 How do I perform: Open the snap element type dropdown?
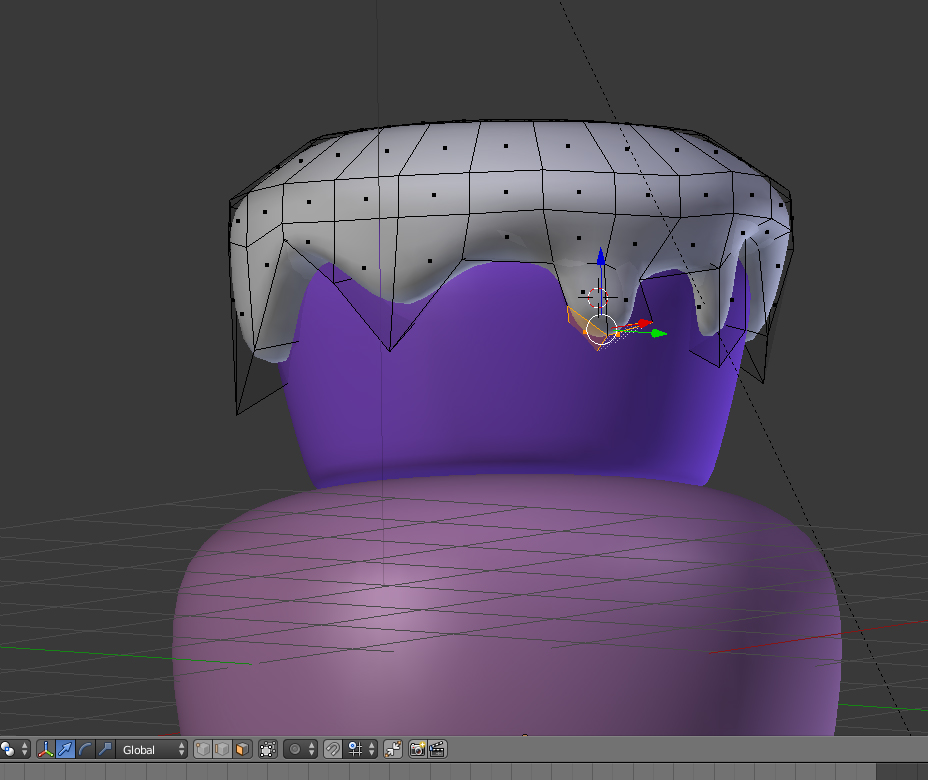(360, 749)
